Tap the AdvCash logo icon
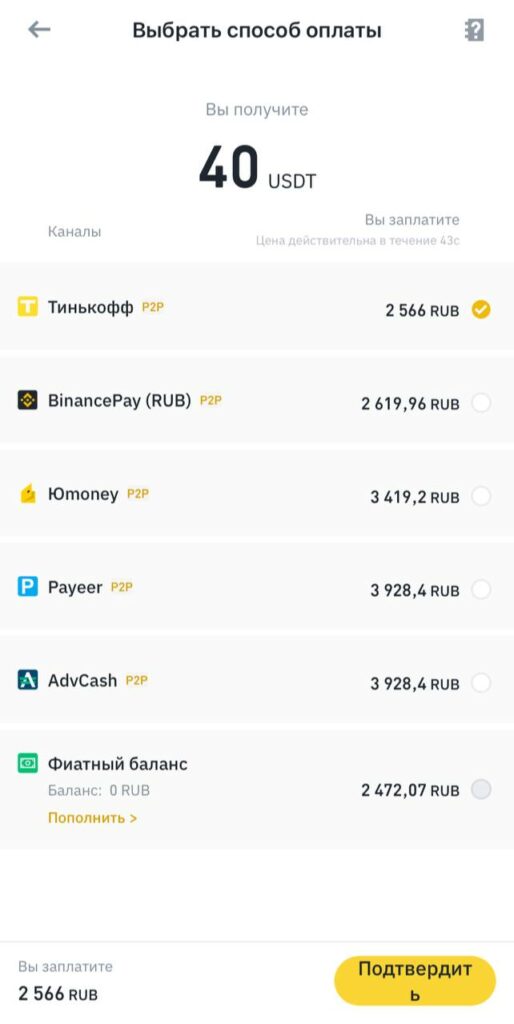 27,680
